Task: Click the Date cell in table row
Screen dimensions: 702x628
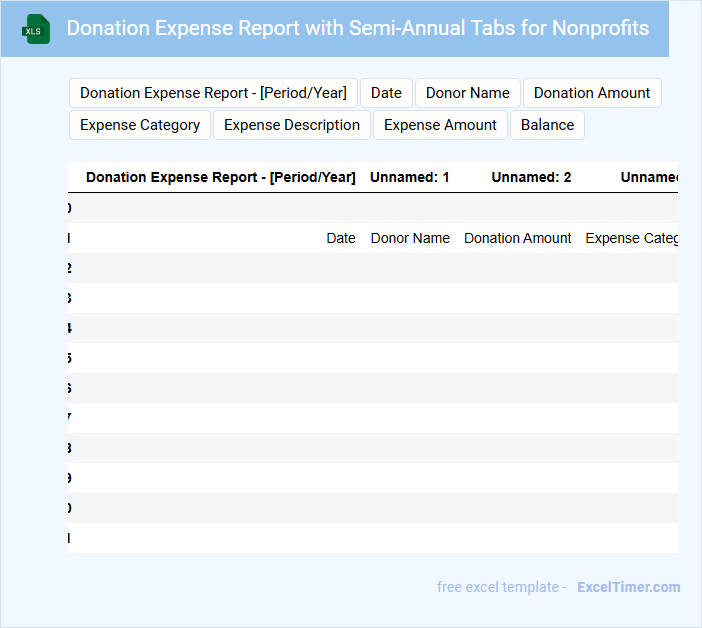Action: (x=340, y=238)
